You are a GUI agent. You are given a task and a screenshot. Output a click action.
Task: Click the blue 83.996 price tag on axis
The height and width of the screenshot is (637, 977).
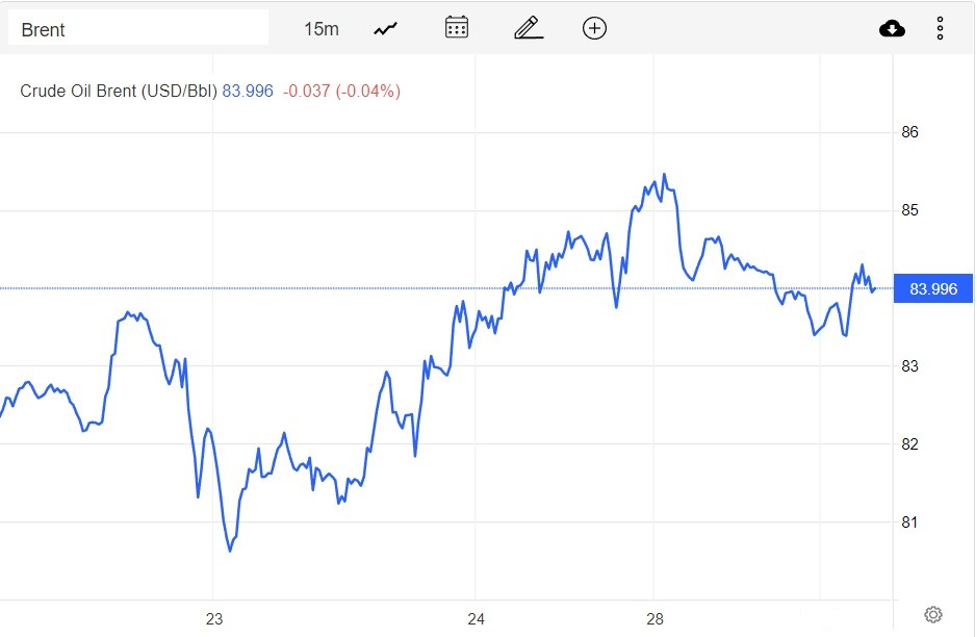(x=933, y=290)
